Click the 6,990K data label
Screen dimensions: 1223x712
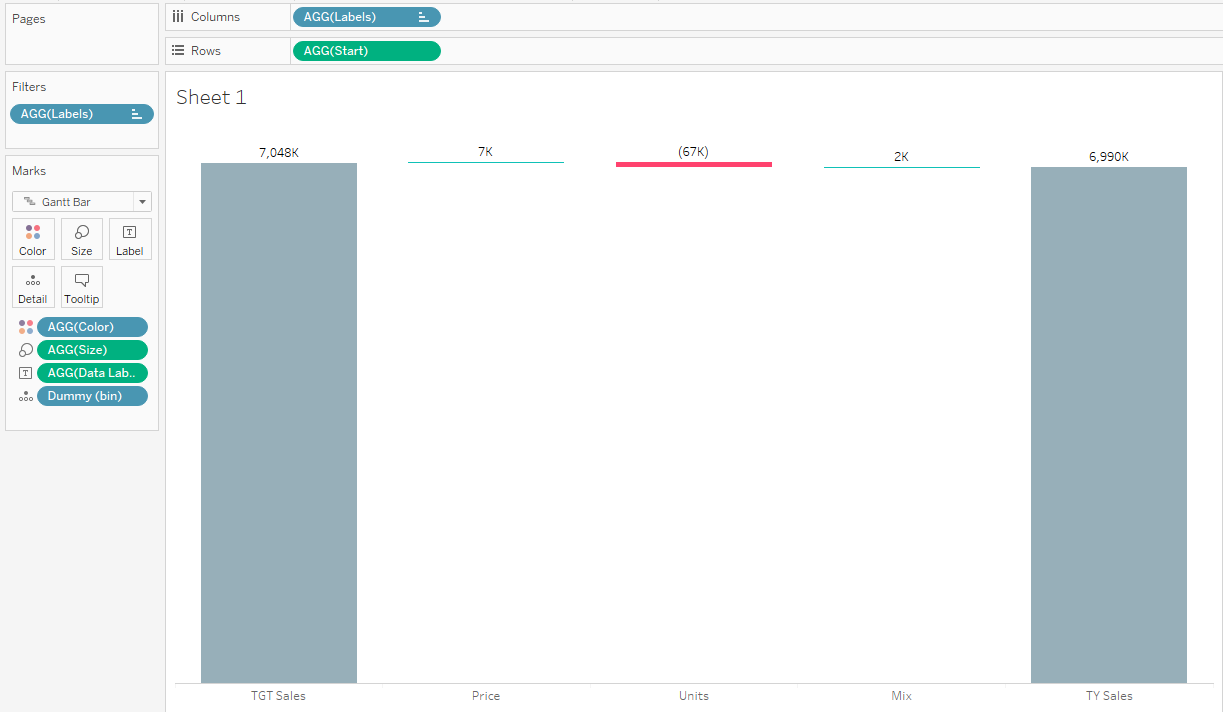click(1109, 156)
